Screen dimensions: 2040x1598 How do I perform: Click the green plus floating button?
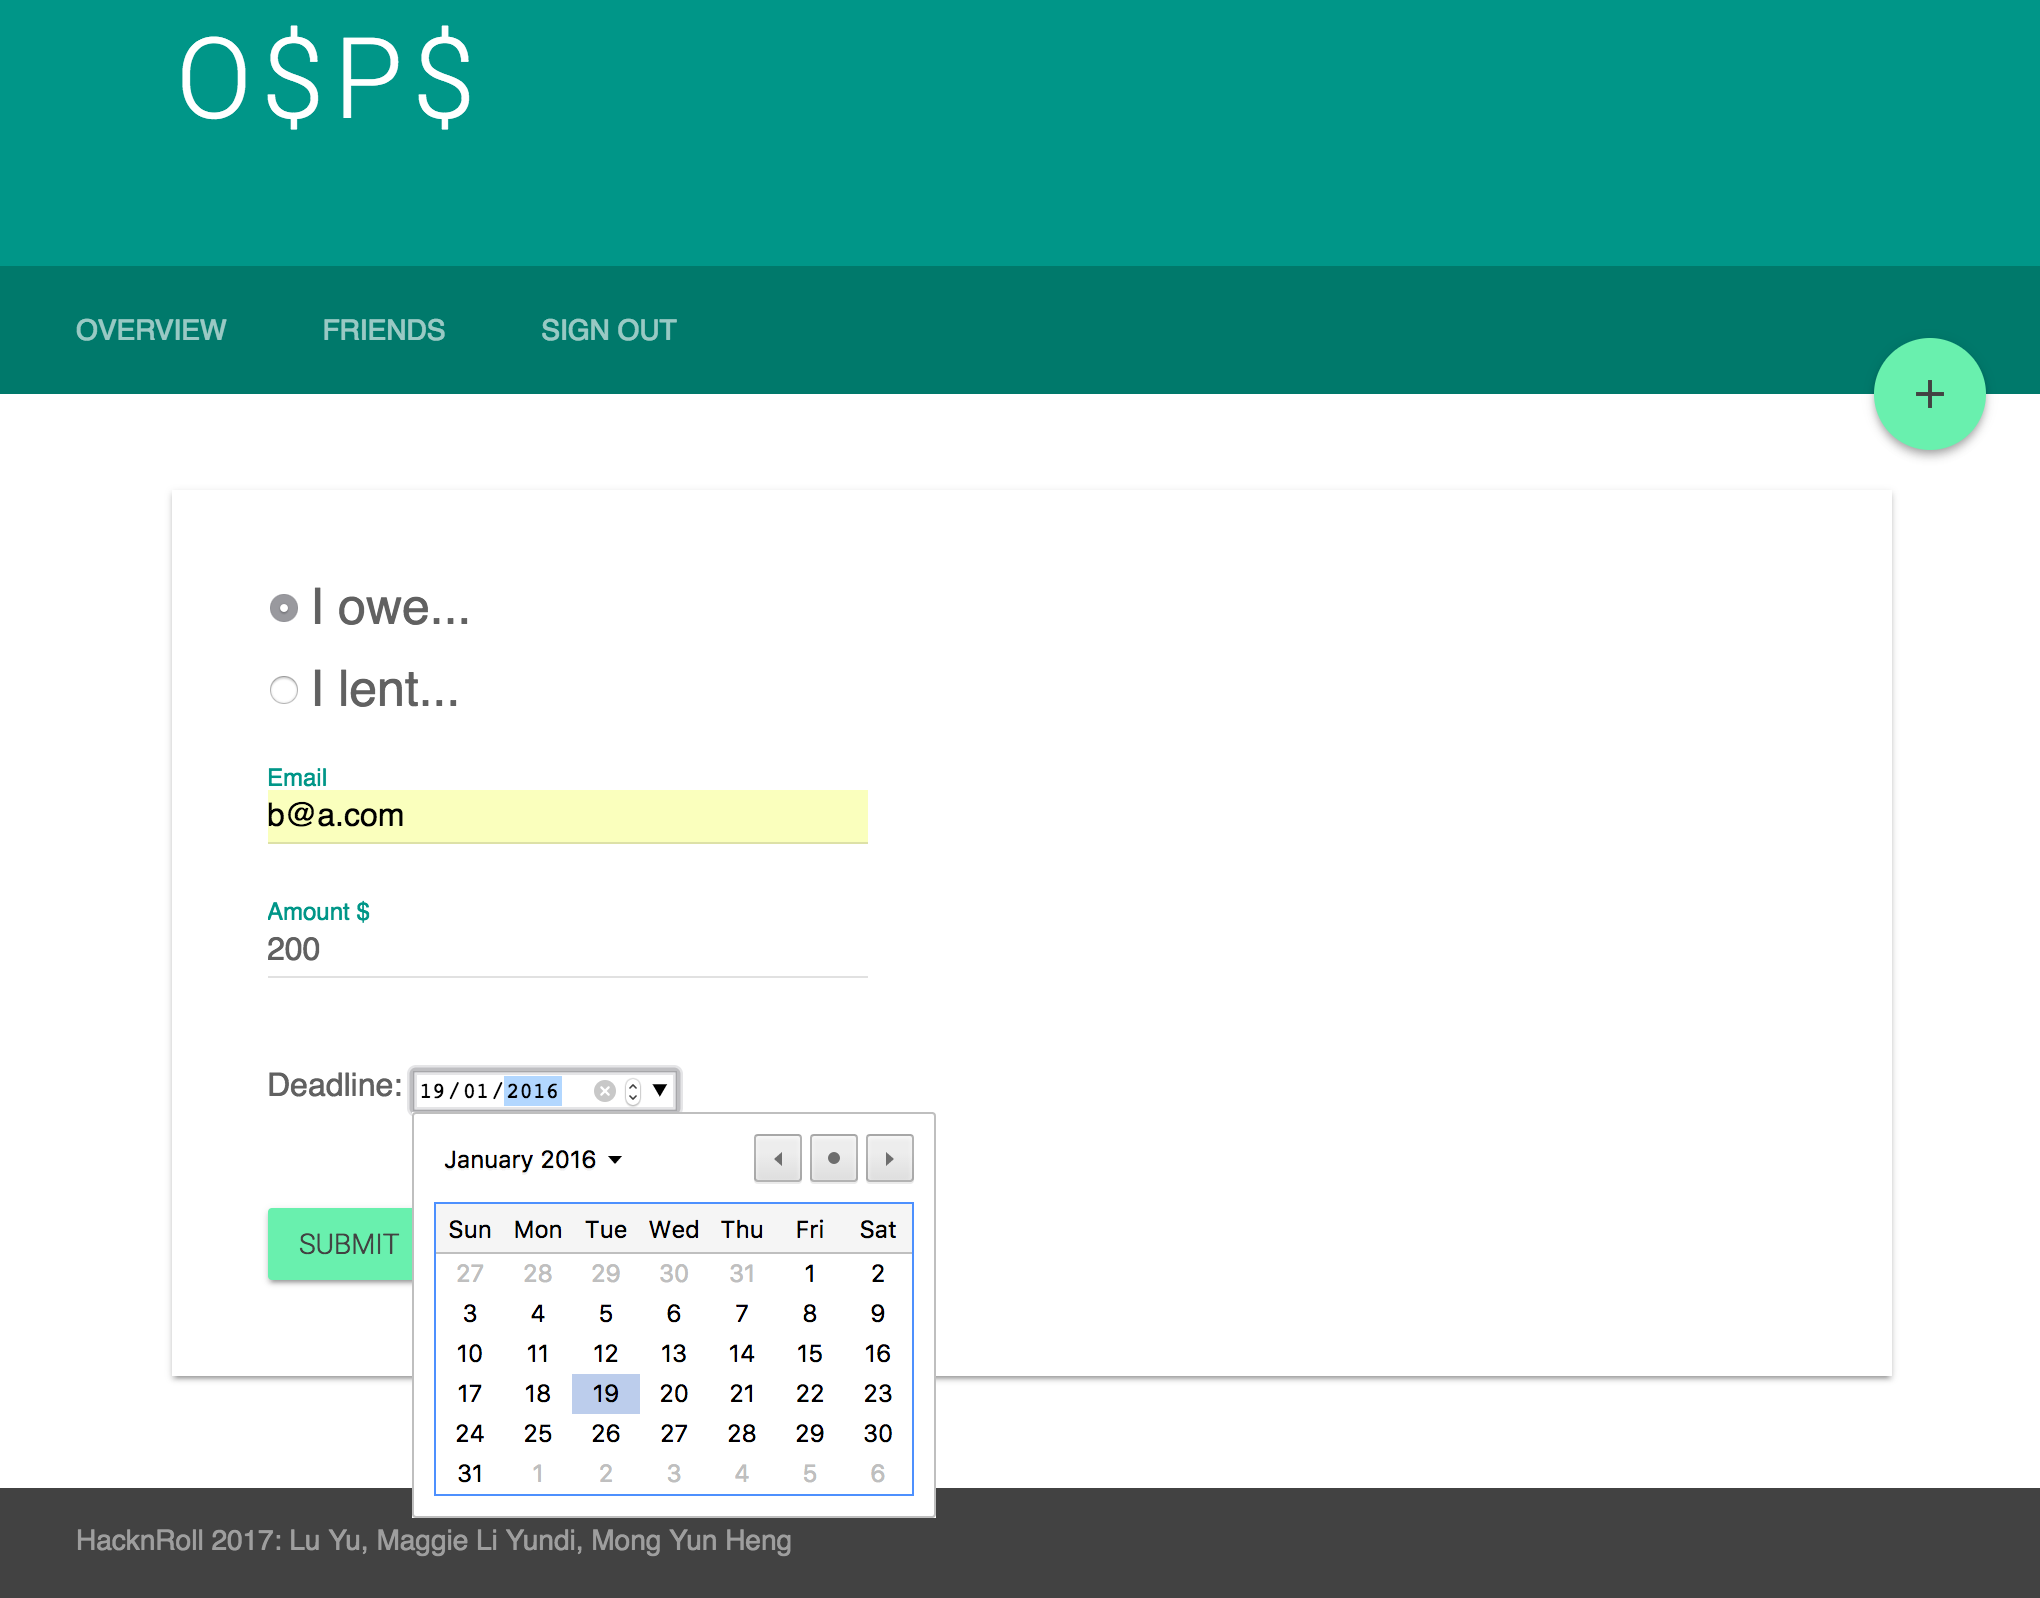(1929, 394)
